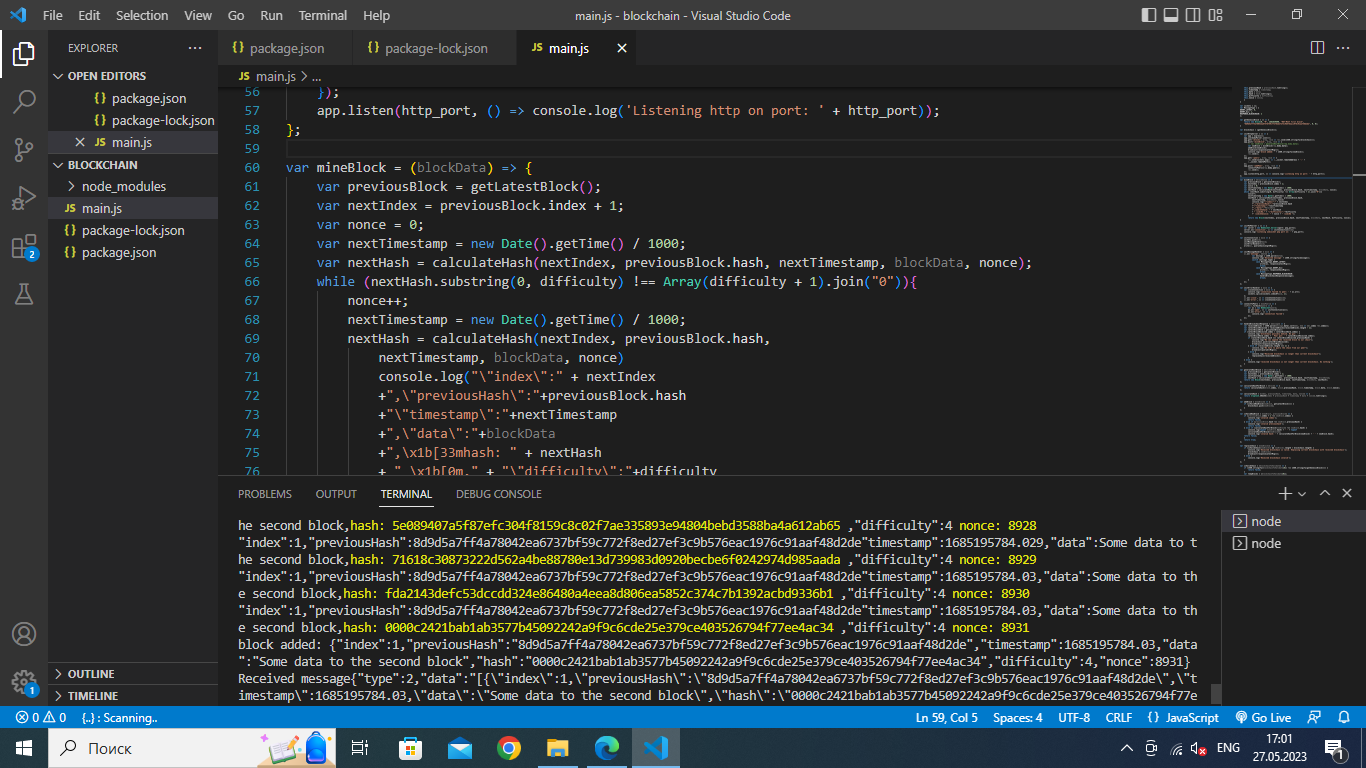Open the Testing flask icon
This screenshot has width=1366, height=768.
[24, 294]
